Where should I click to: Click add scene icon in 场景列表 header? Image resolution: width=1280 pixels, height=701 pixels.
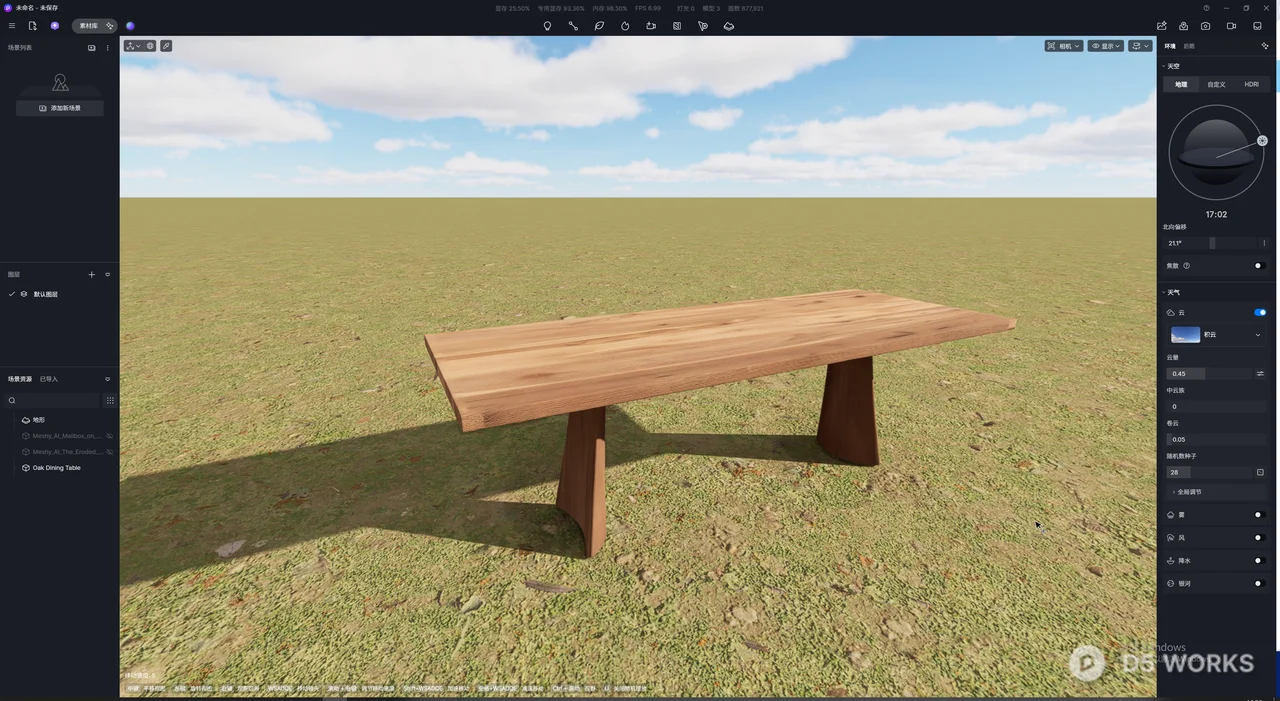coord(92,48)
